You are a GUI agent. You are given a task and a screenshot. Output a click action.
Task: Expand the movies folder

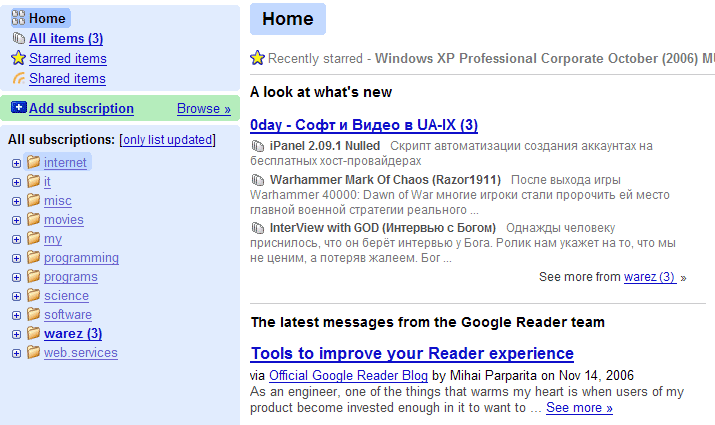[x=16, y=221]
